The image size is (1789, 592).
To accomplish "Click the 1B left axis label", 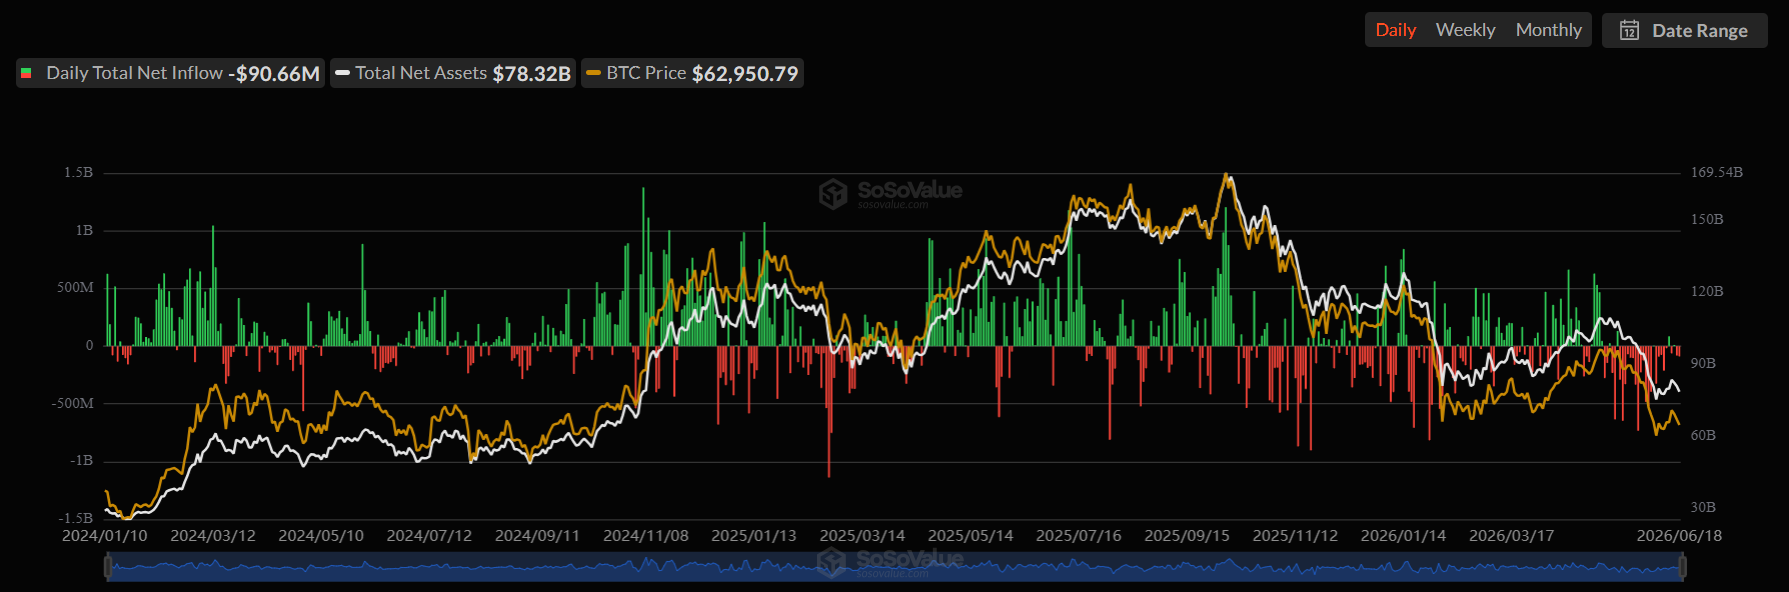I will 84,231.
